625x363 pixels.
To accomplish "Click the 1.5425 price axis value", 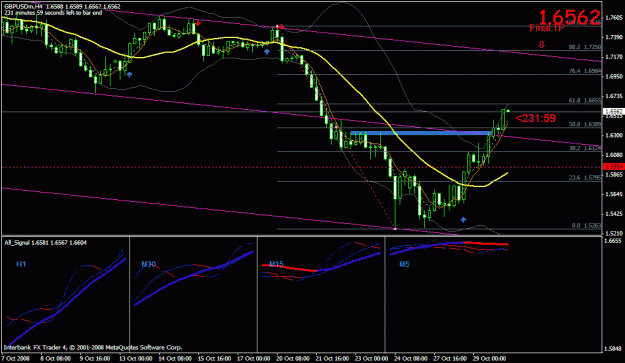I will (x=614, y=214).
